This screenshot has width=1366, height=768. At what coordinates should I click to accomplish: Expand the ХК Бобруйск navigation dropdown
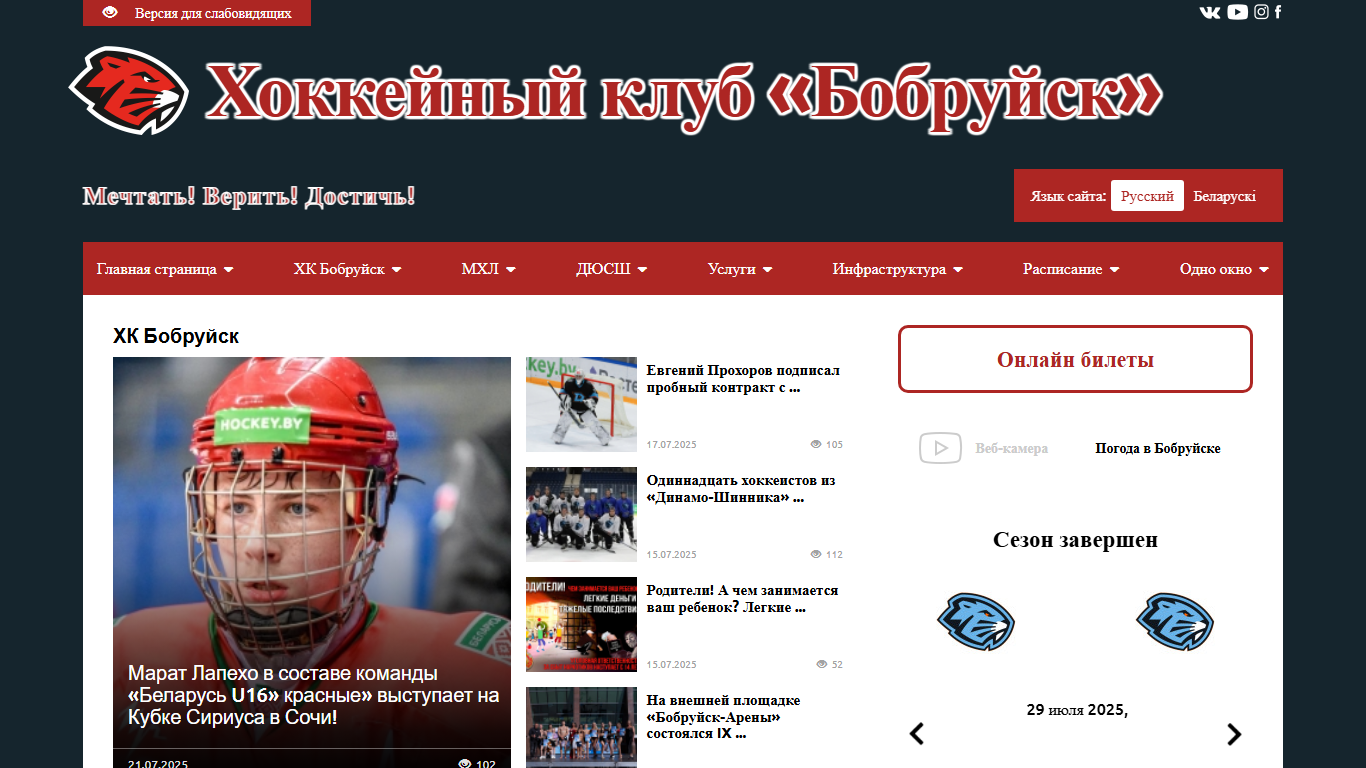[347, 269]
